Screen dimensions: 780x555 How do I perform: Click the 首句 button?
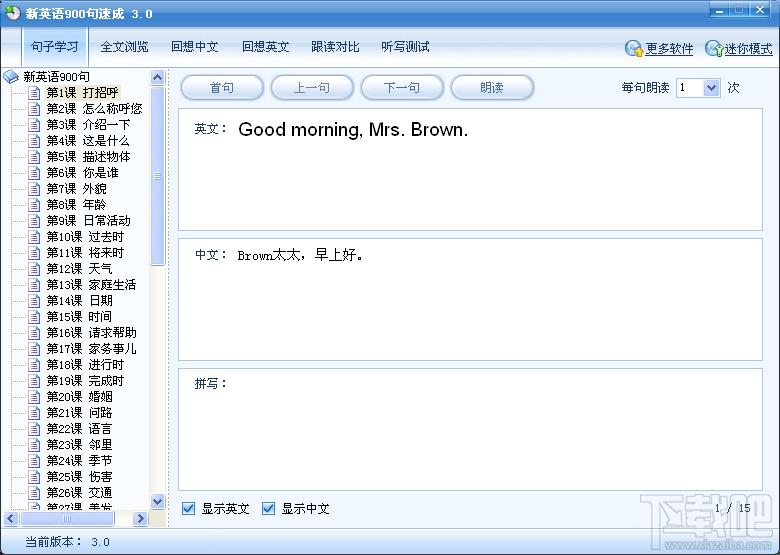click(x=222, y=88)
